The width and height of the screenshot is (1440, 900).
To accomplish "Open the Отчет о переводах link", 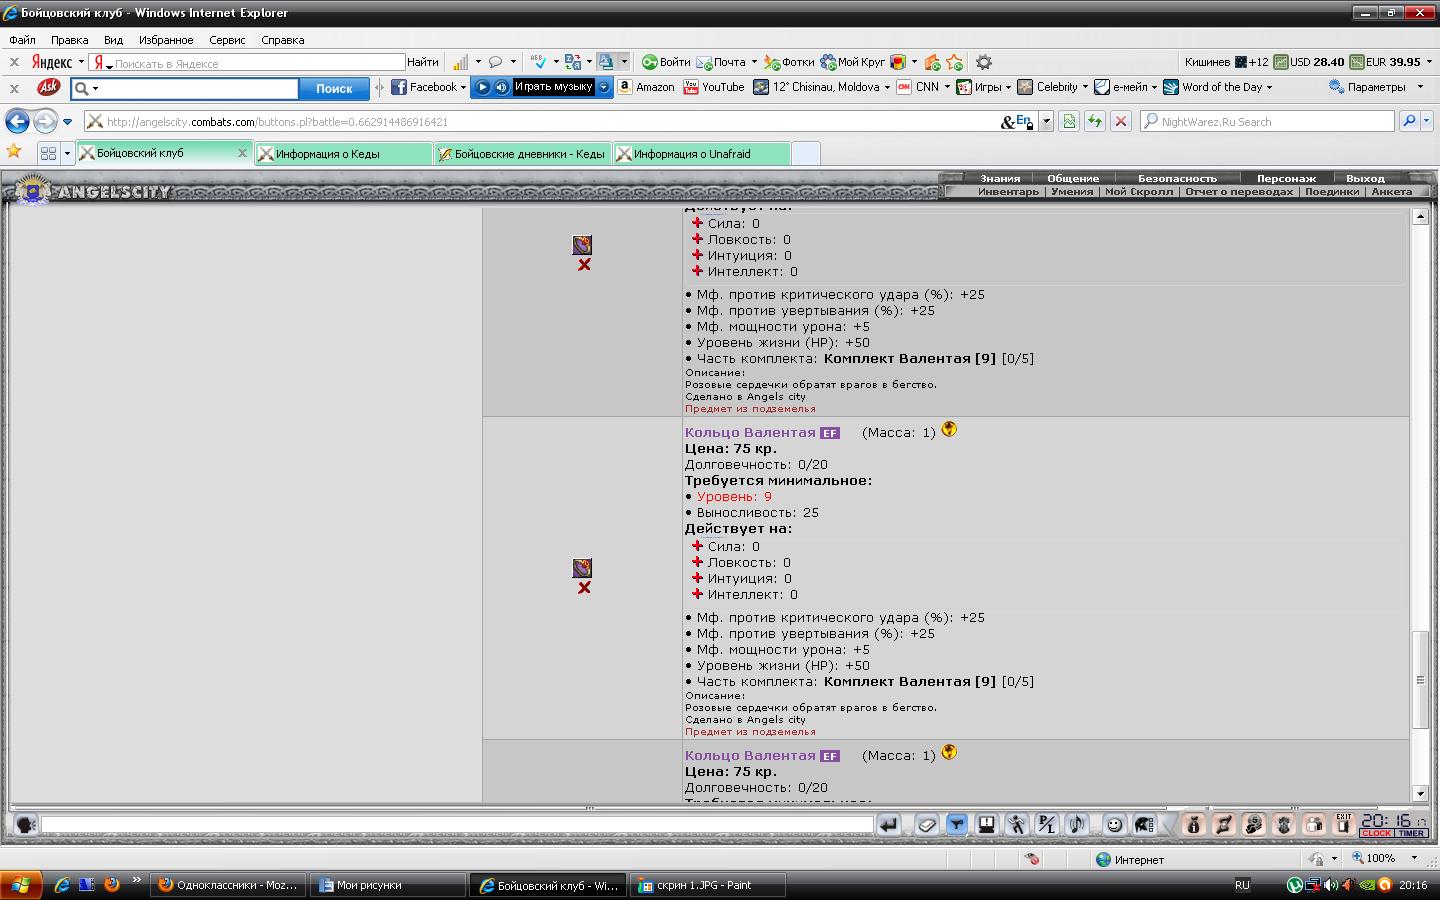I will coord(1239,191).
